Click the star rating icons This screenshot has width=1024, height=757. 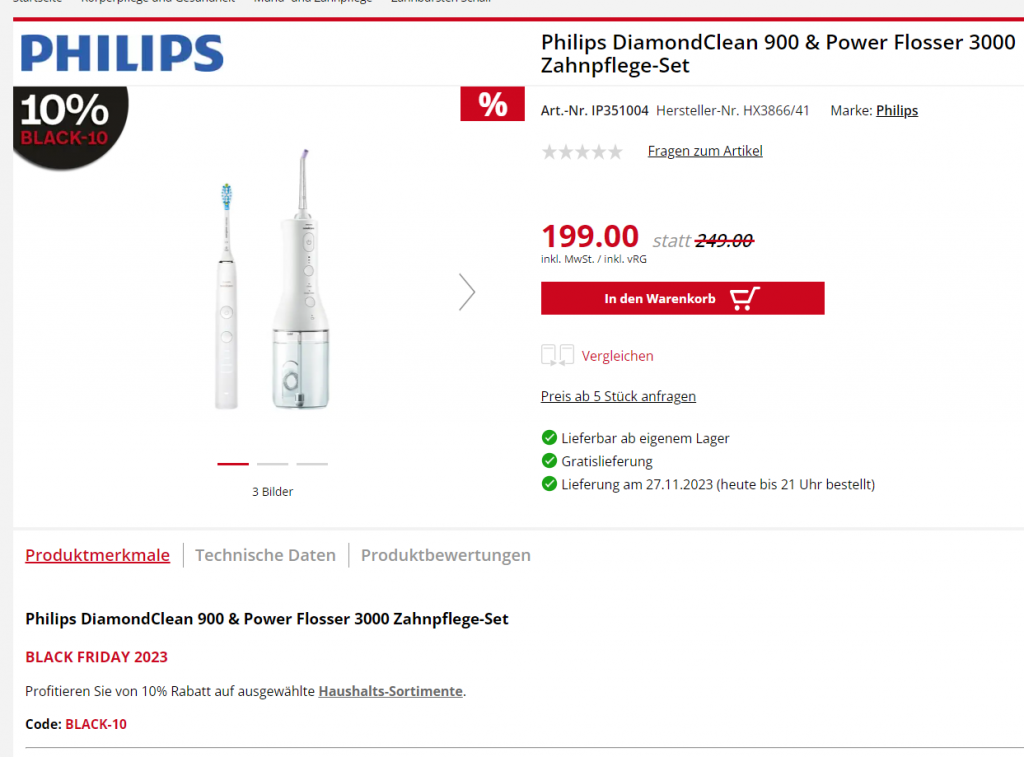coord(582,152)
